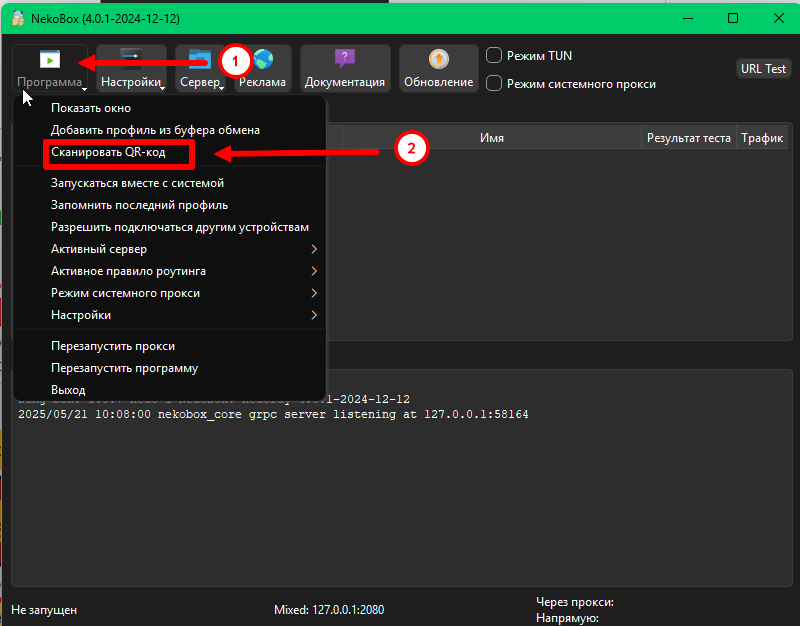The image size is (800, 626).
Task: Click Перезапустить прокси in the menu
Action: [113, 346]
